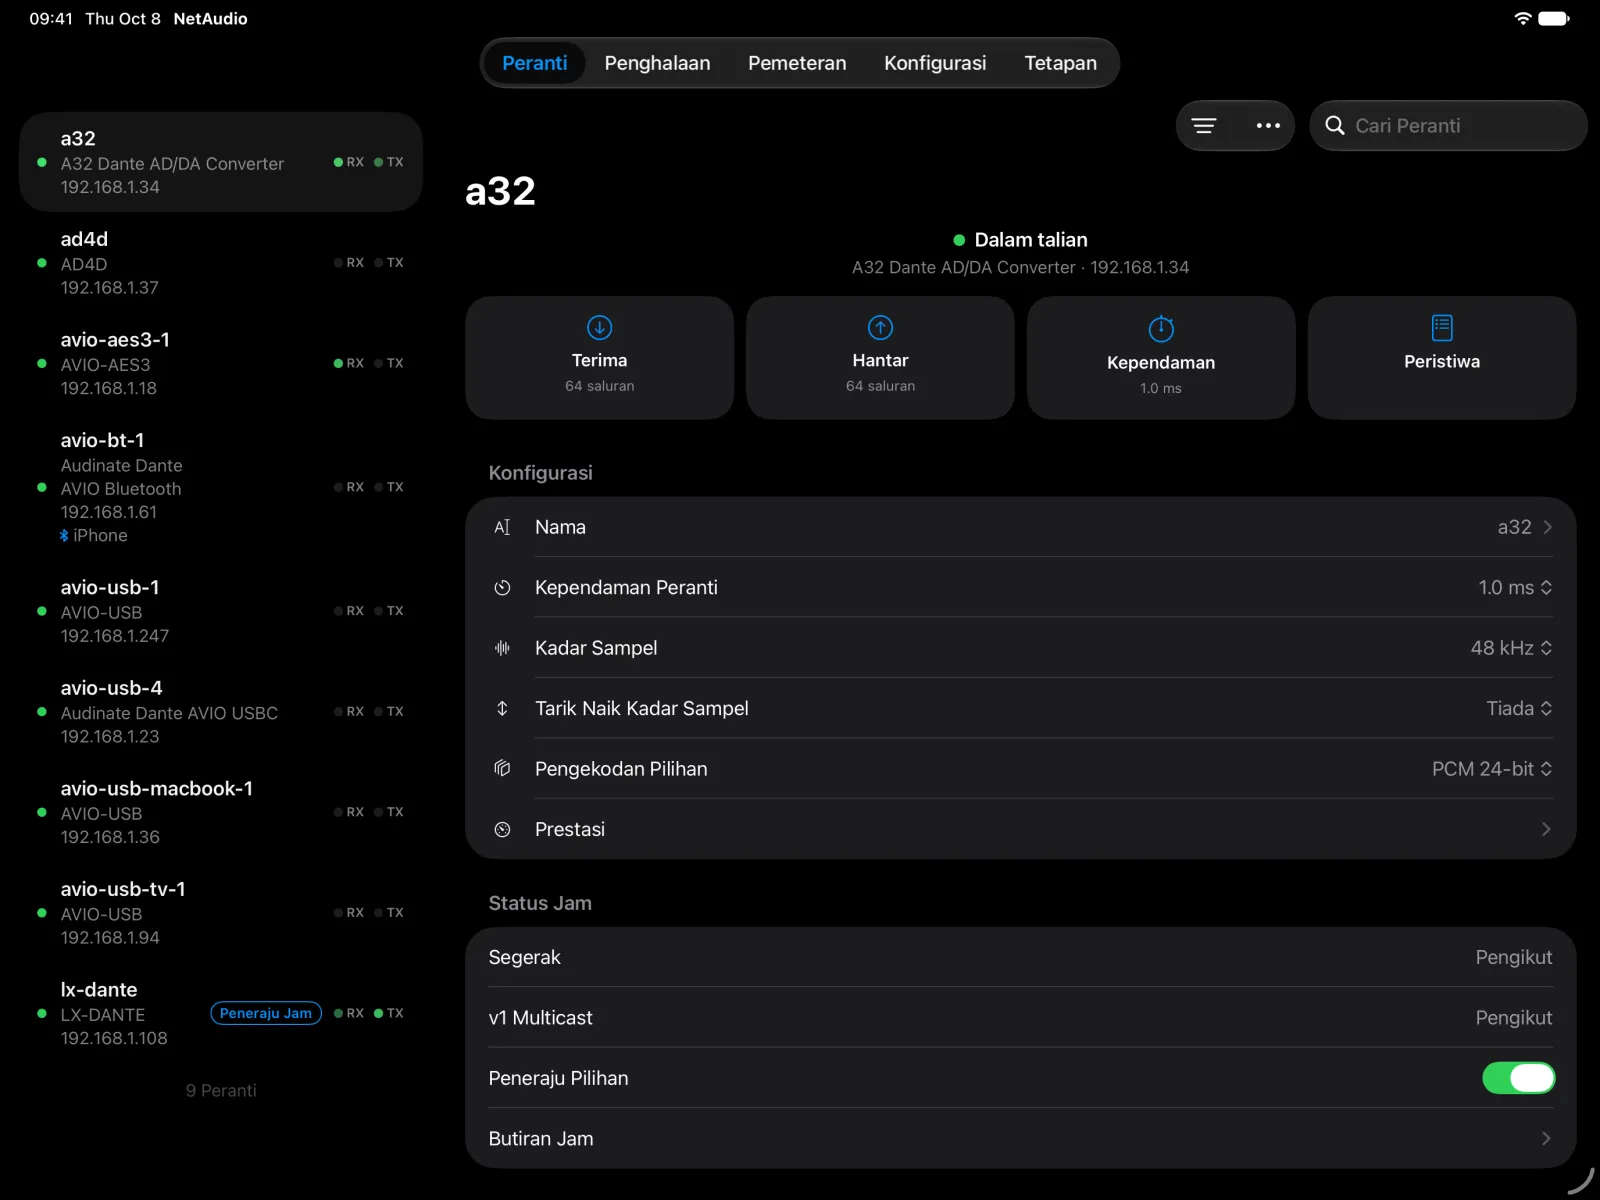The image size is (1600, 1200).
Task: Open Tarik Naik Kadar Sampel Tiada dropdown
Action: point(1519,708)
